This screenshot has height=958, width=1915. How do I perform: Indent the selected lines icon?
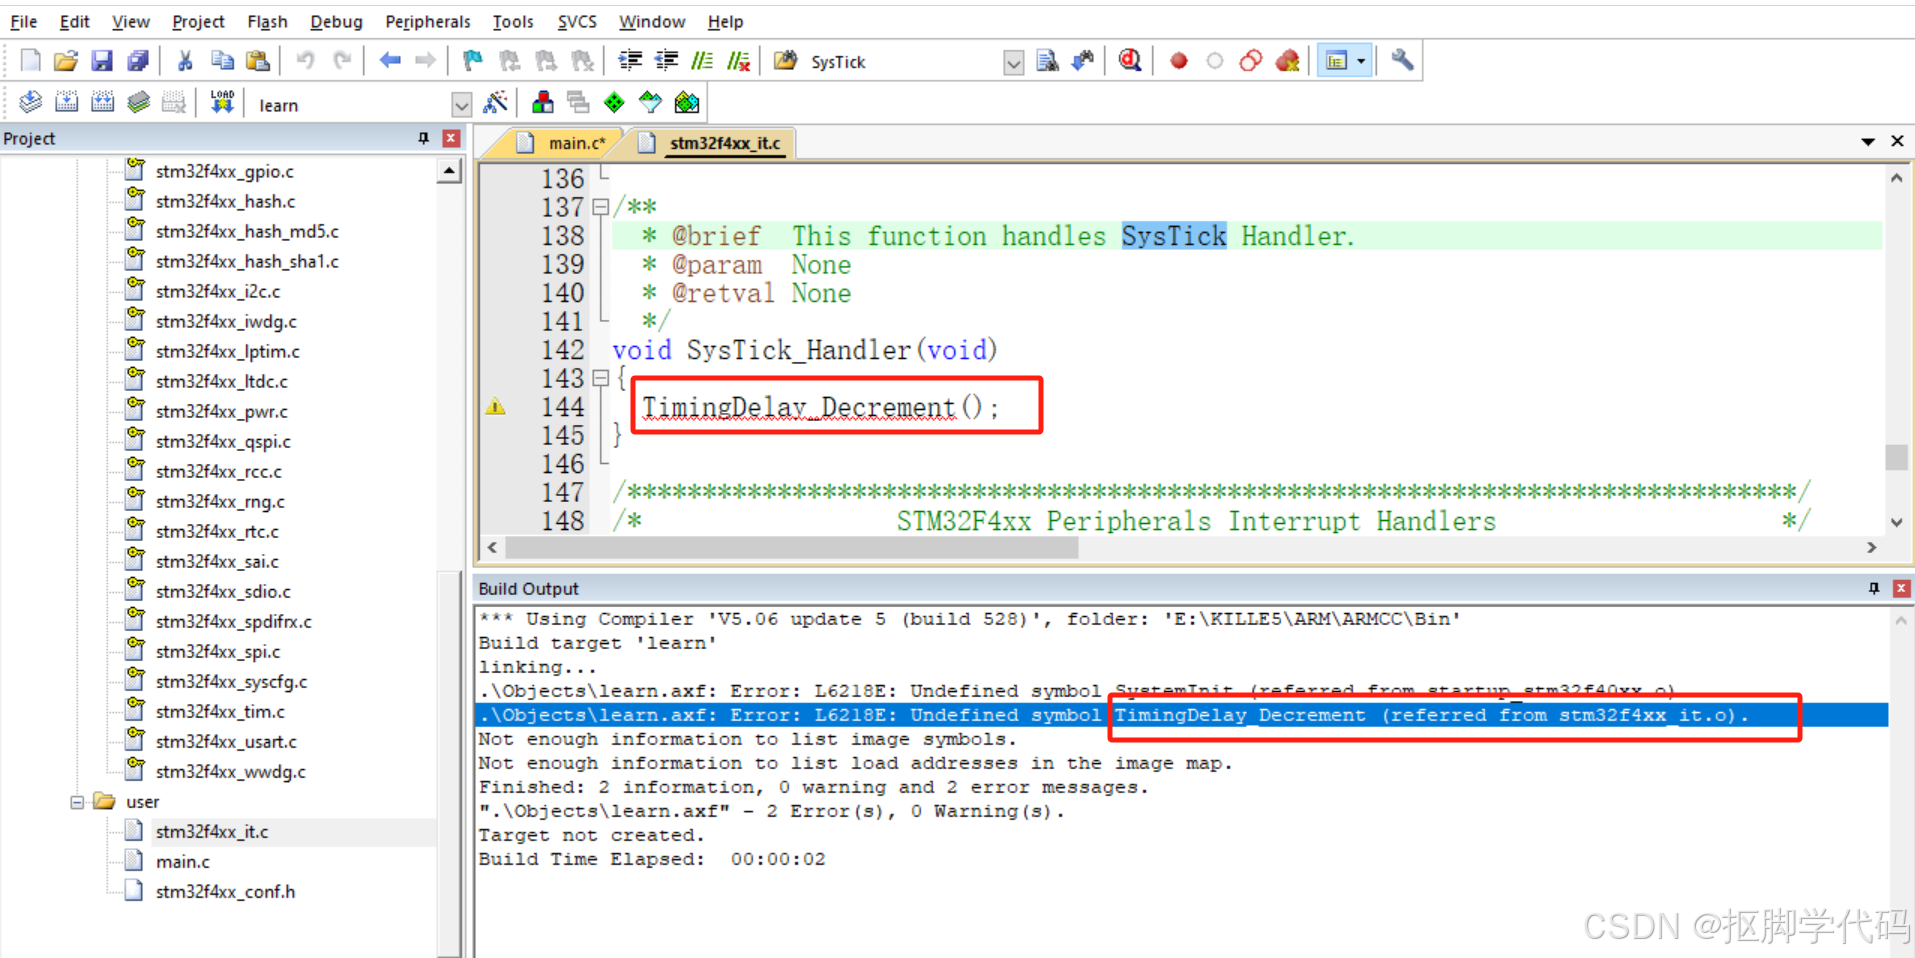pos(630,61)
